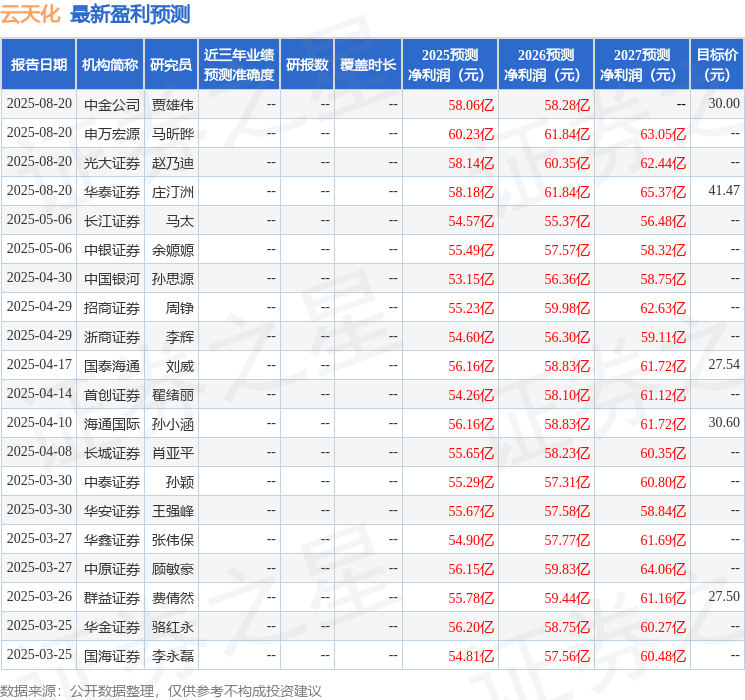Select institution 国海证券
745x700 pixels.
tap(112, 655)
